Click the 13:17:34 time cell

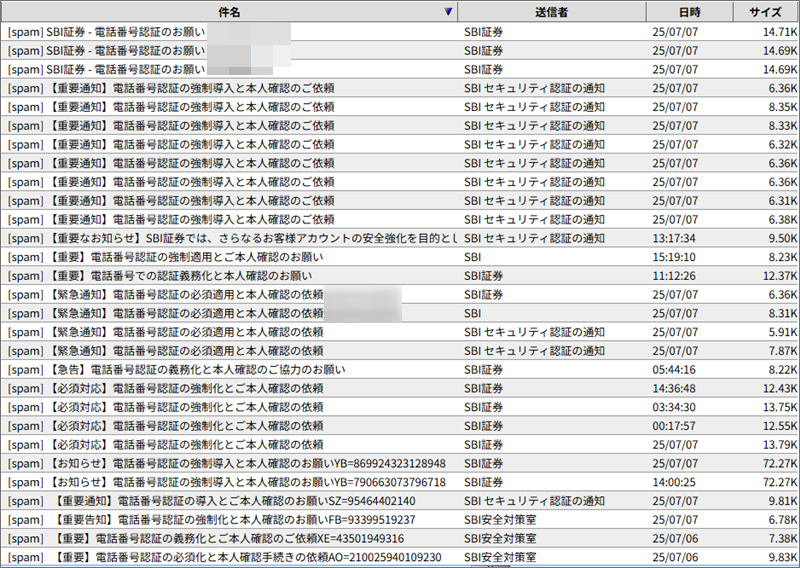[x=674, y=238]
